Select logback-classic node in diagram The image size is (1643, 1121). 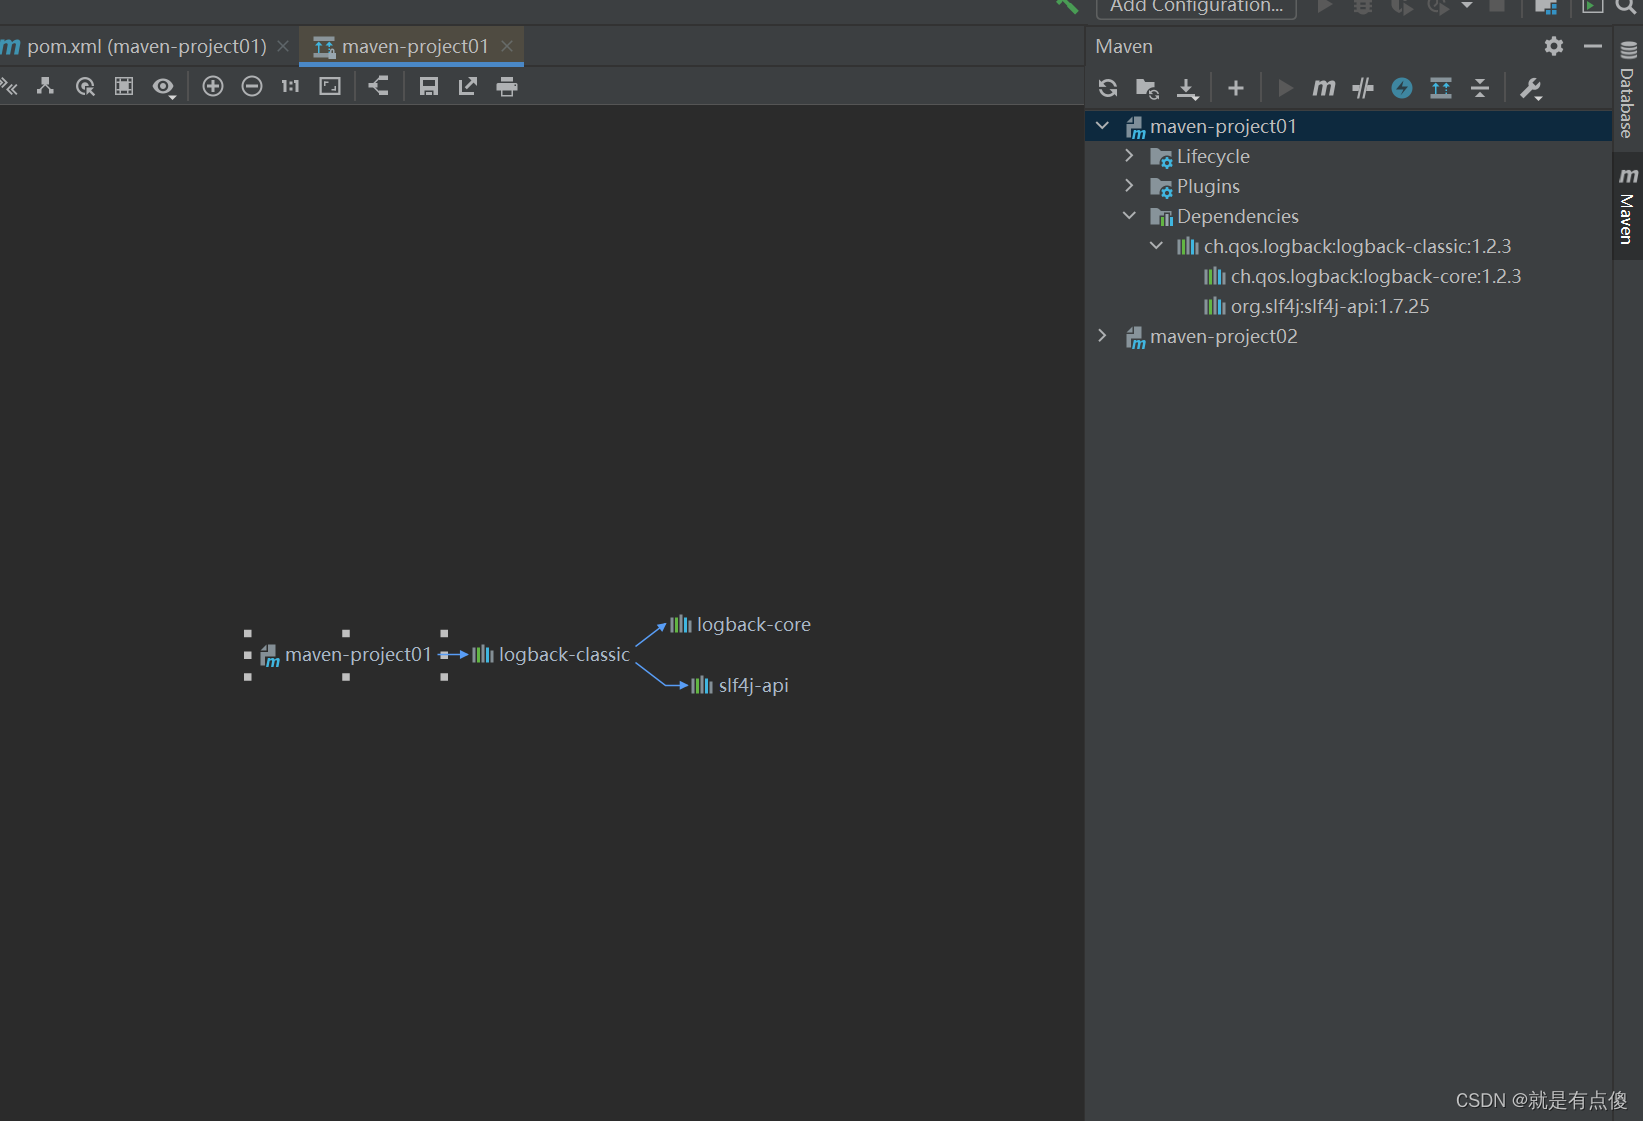[x=551, y=655]
